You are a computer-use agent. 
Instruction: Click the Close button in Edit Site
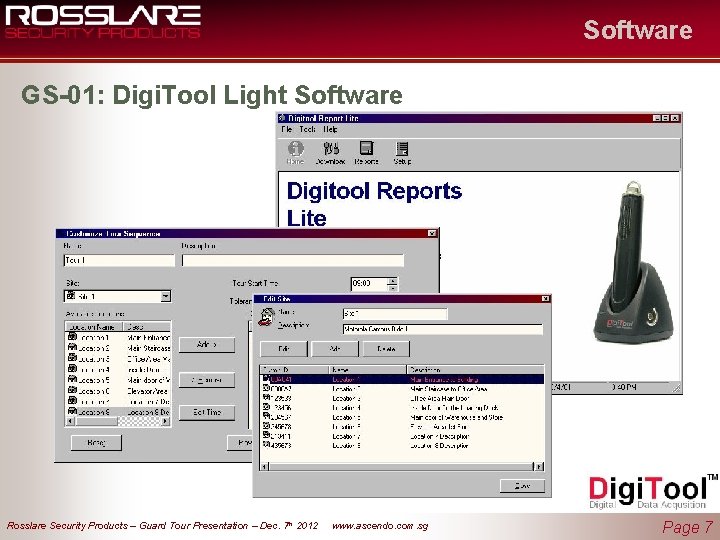coord(522,486)
